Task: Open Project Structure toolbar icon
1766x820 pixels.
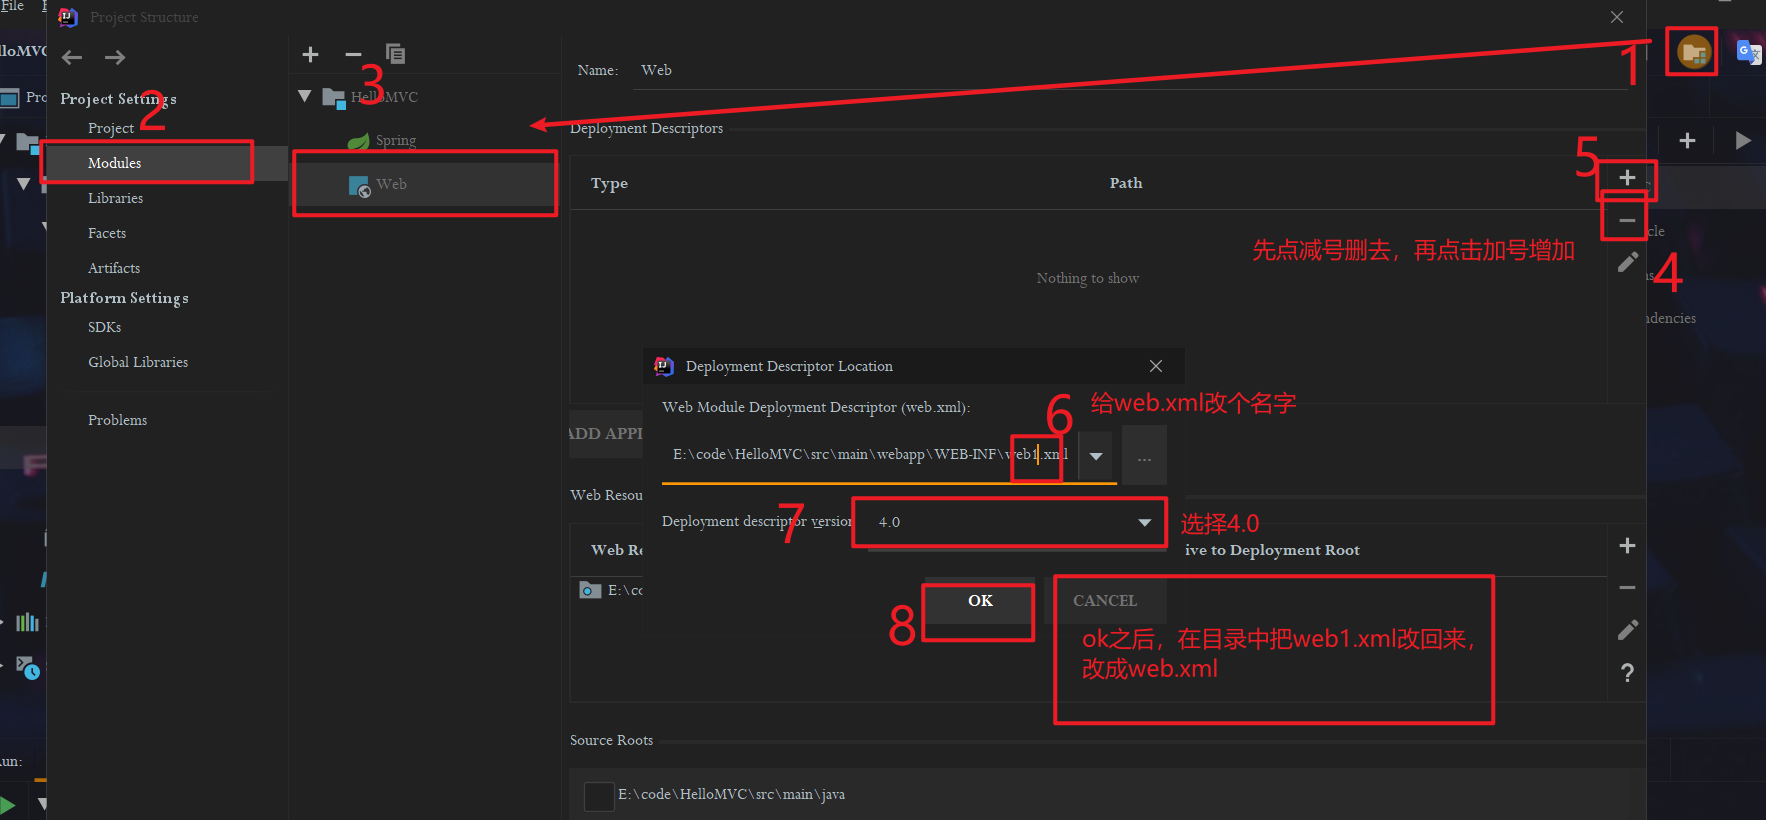Action: (x=1694, y=52)
